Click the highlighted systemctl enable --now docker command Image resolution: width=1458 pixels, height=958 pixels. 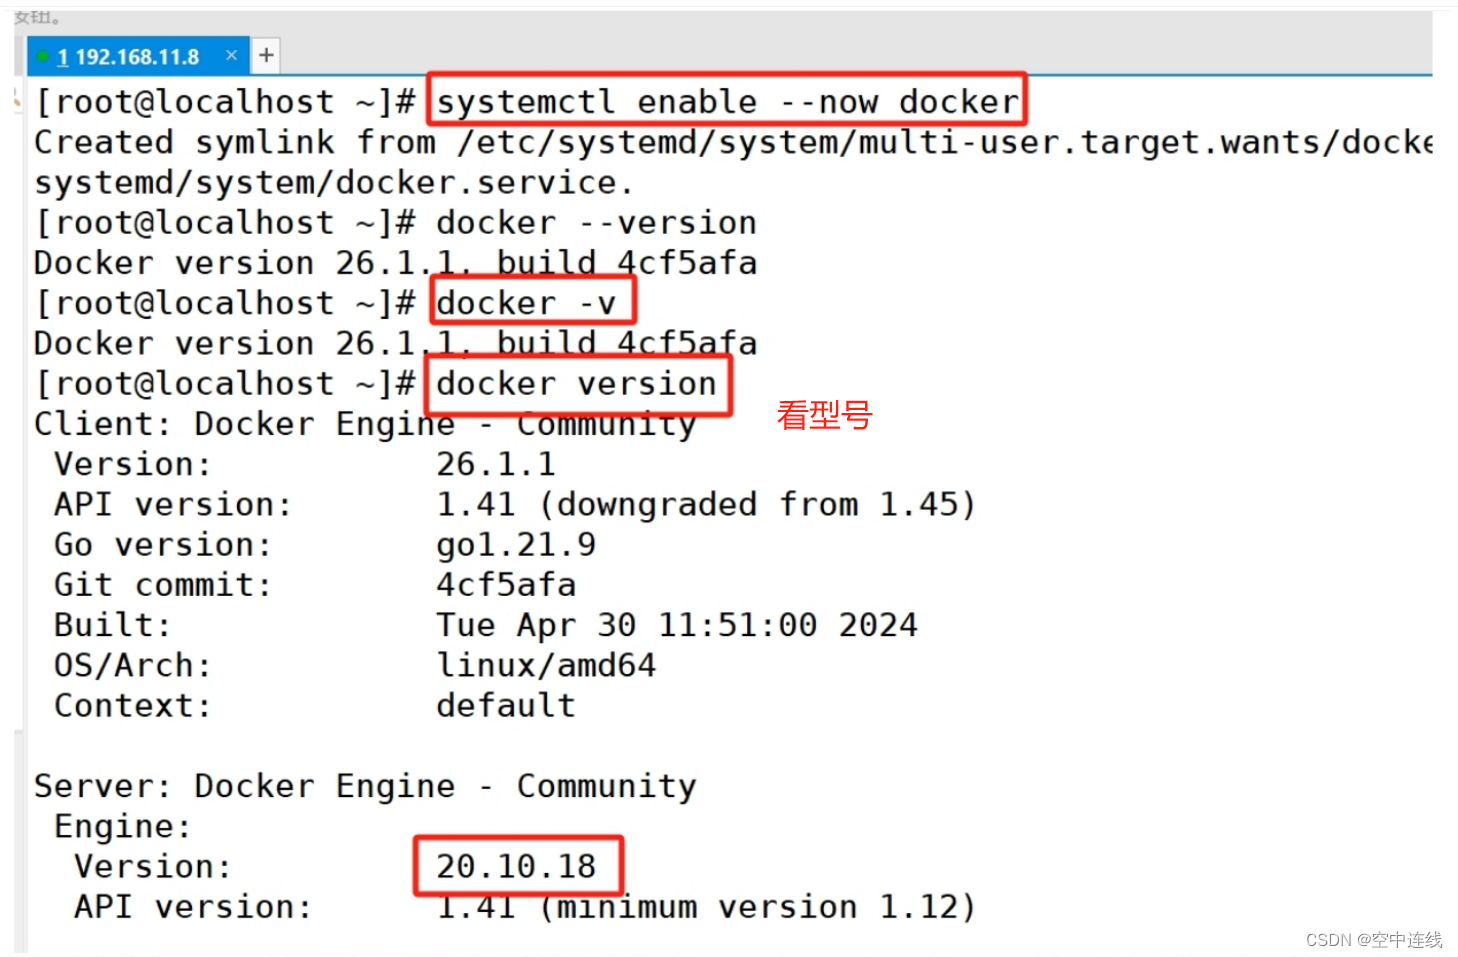click(724, 100)
